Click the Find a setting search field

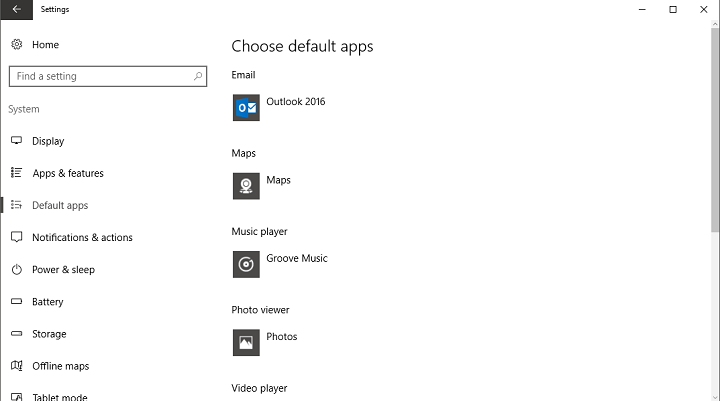(108, 76)
